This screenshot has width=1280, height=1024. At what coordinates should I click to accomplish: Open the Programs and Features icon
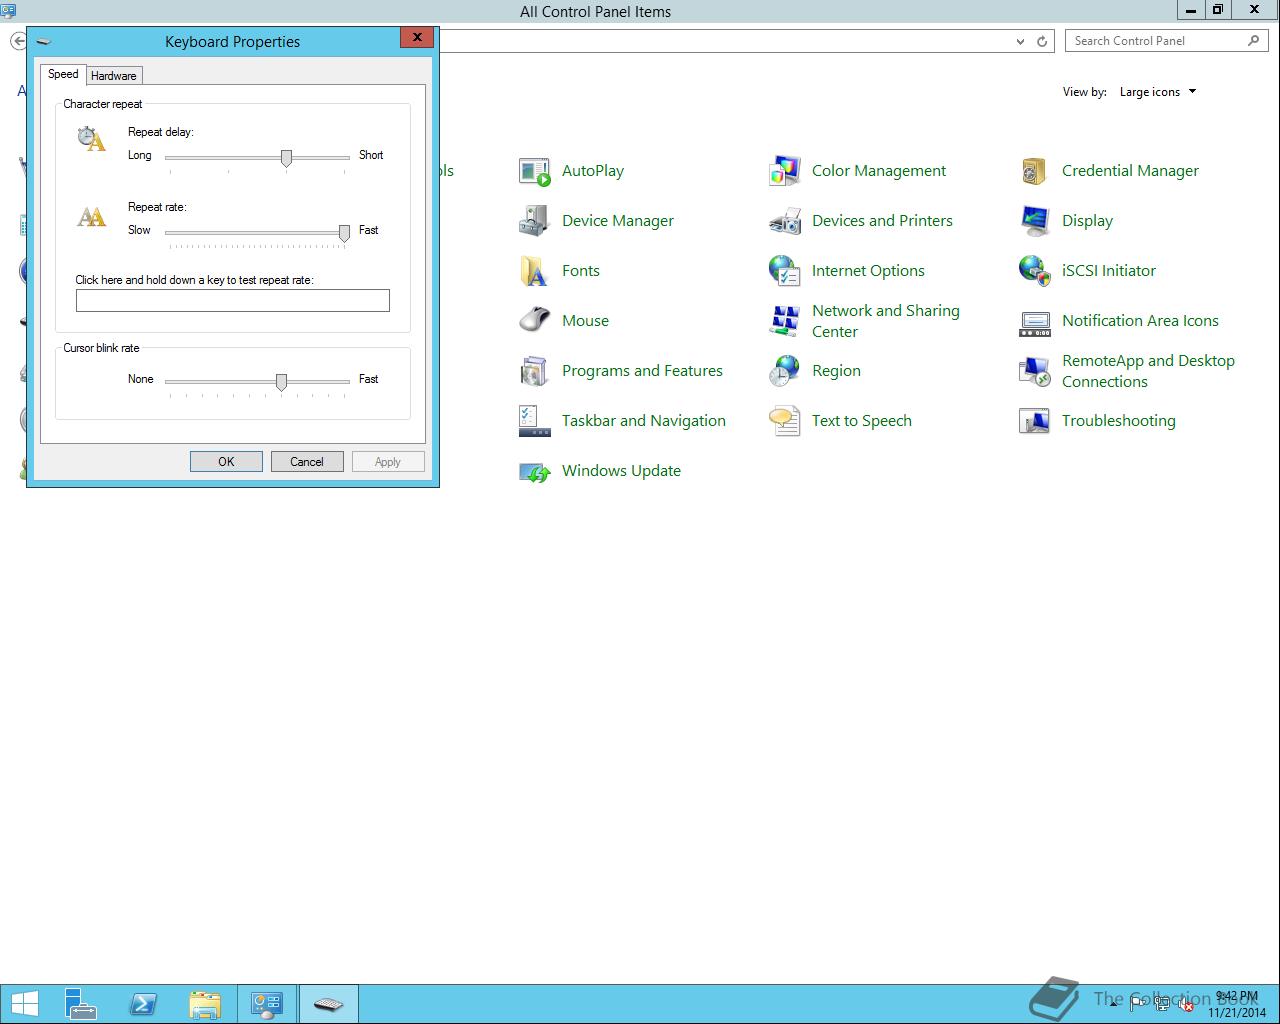[x=535, y=371]
